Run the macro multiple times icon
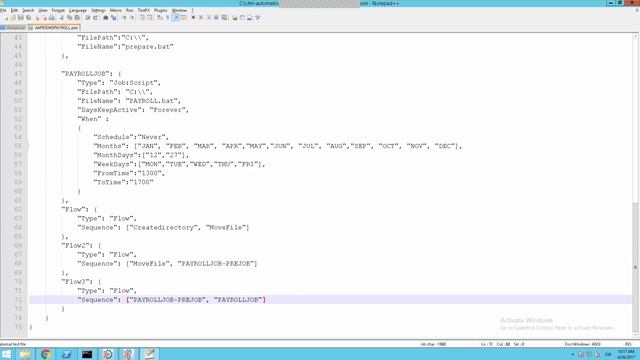640x360 pixels. tap(216, 18)
